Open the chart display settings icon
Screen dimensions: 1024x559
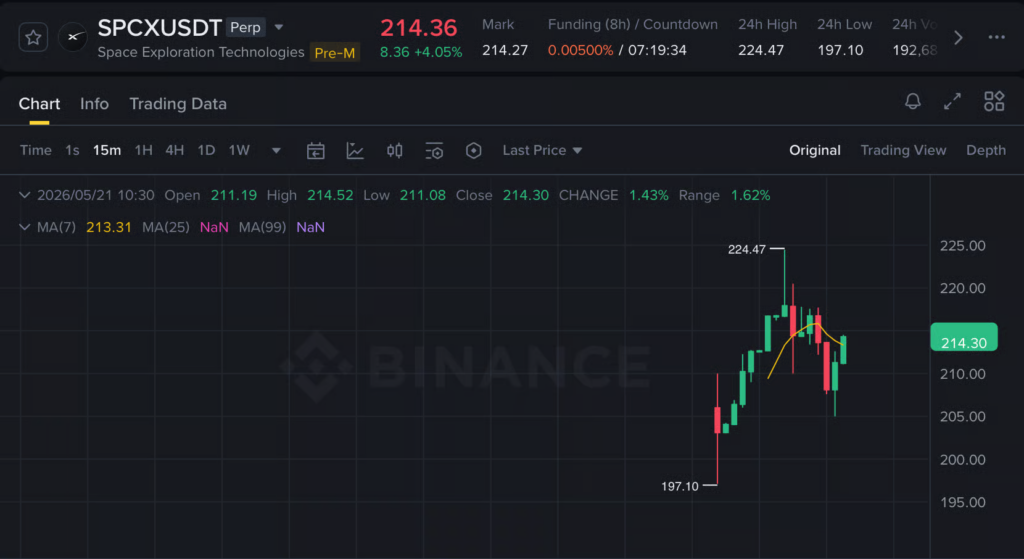point(434,151)
